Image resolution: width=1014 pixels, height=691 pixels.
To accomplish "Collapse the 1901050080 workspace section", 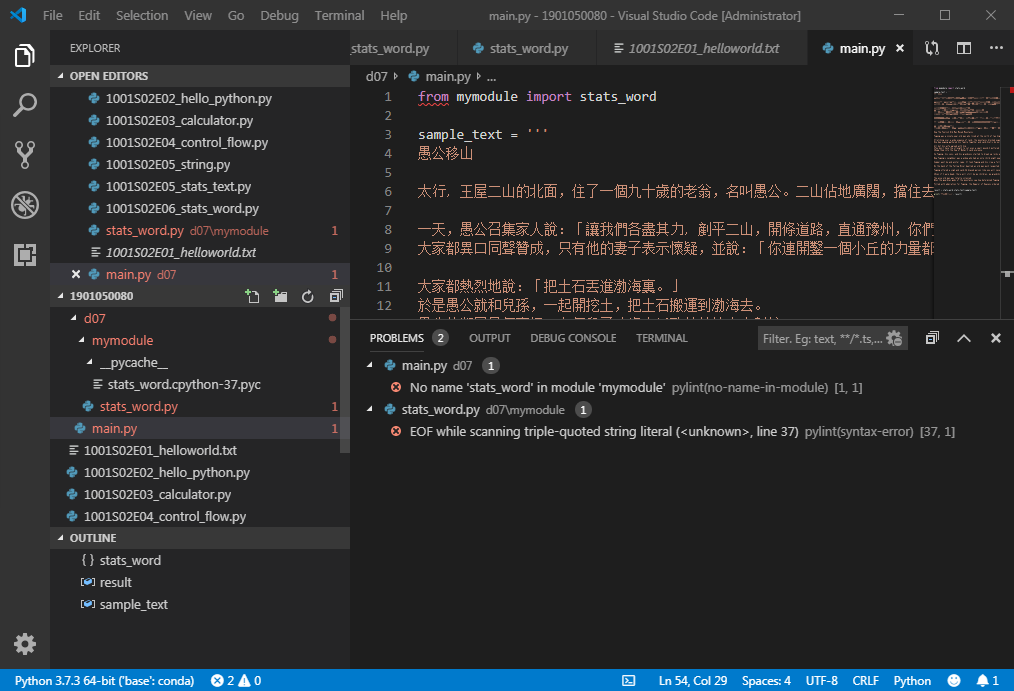I will tap(61, 295).
